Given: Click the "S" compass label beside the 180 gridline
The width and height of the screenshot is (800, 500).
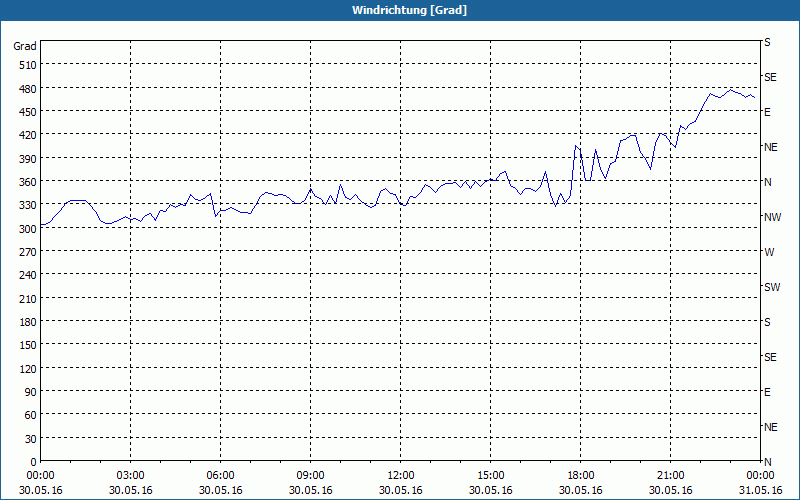Looking at the screenshot, I should [767, 322].
